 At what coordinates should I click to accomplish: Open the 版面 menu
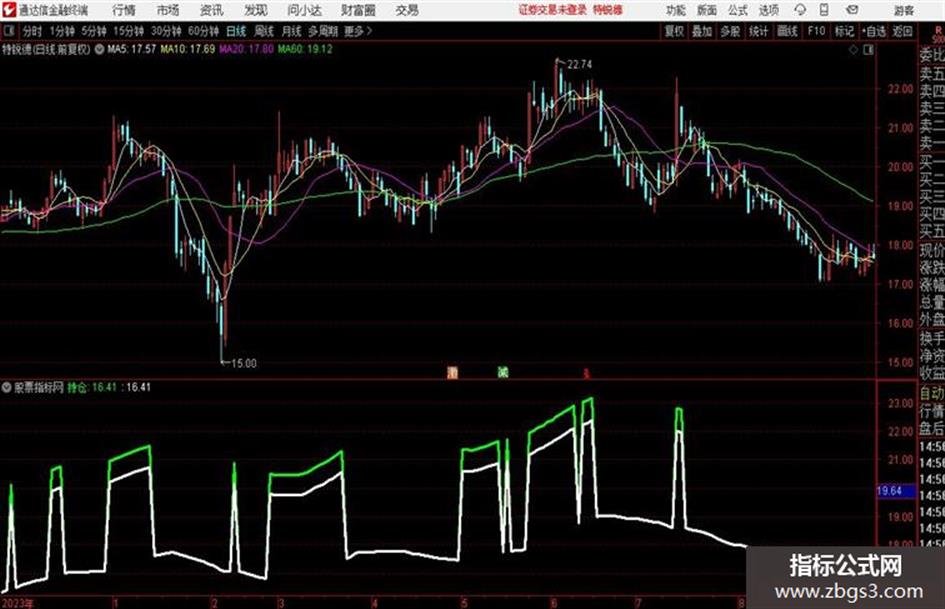(706, 10)
